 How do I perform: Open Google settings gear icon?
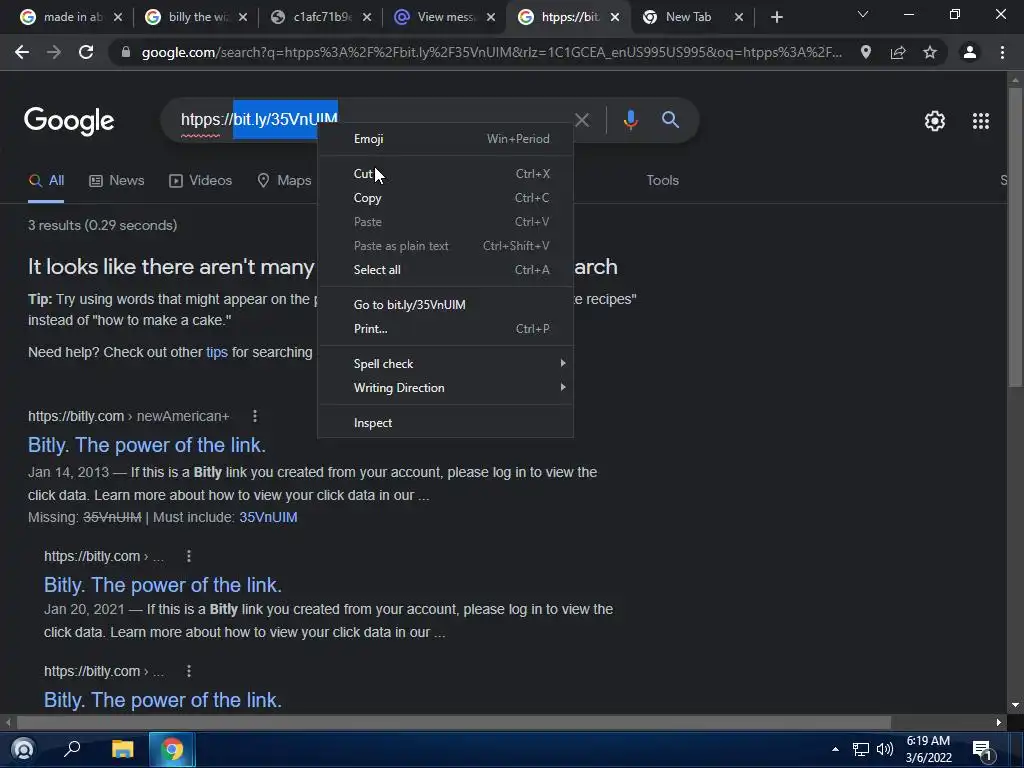pos(935,121)
